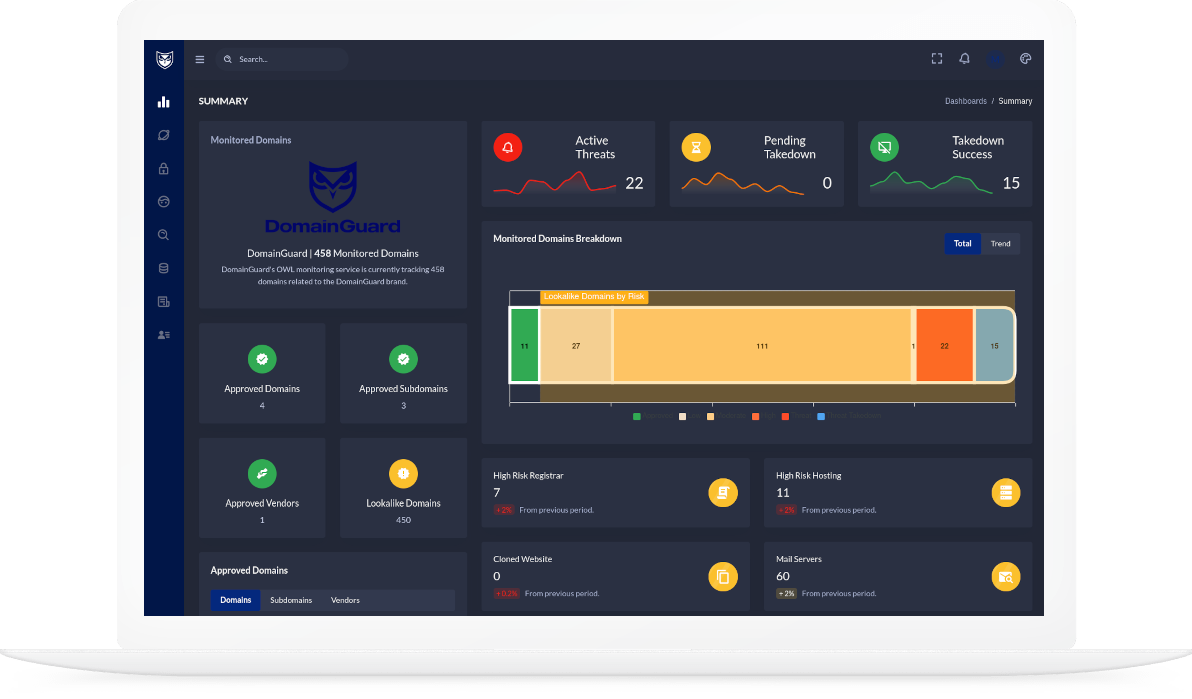Image resolution: width=1192 pixels, height=699 pixels.
Task: Click the DomainGuard logo in Monitored Domains
Action: [333, 197]
